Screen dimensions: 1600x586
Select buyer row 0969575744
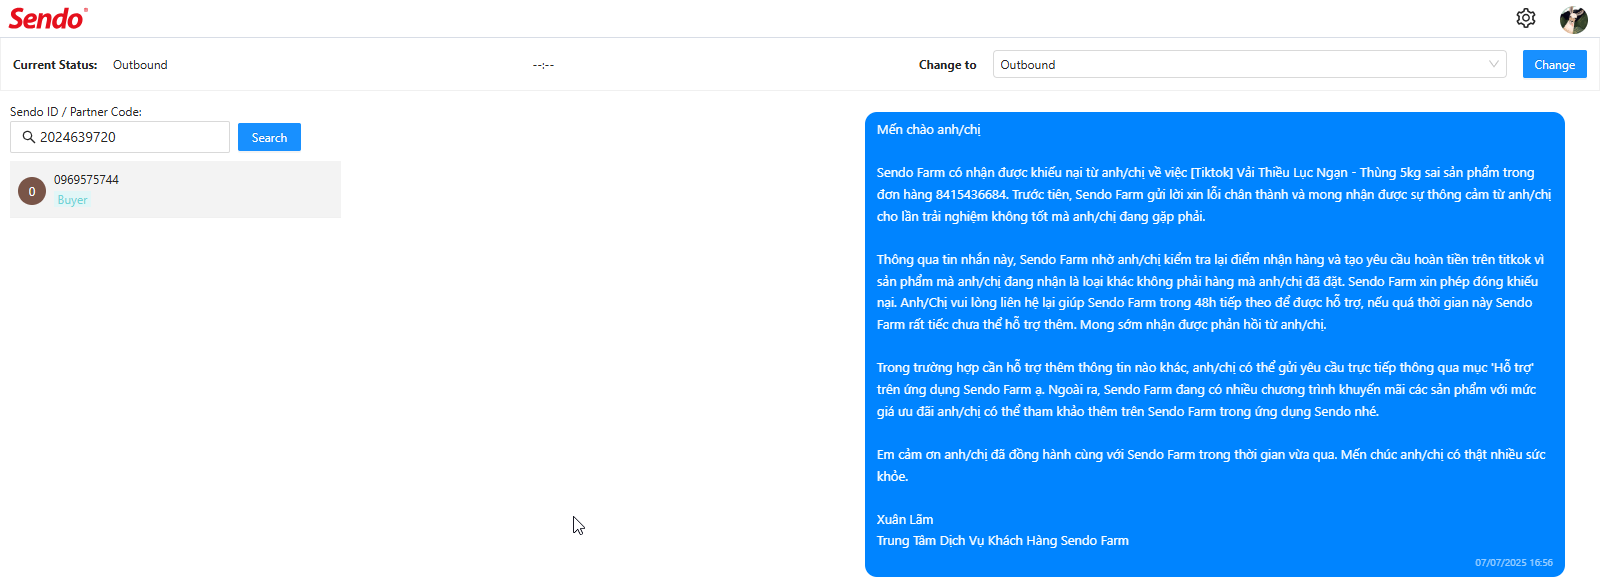(175, 189)
